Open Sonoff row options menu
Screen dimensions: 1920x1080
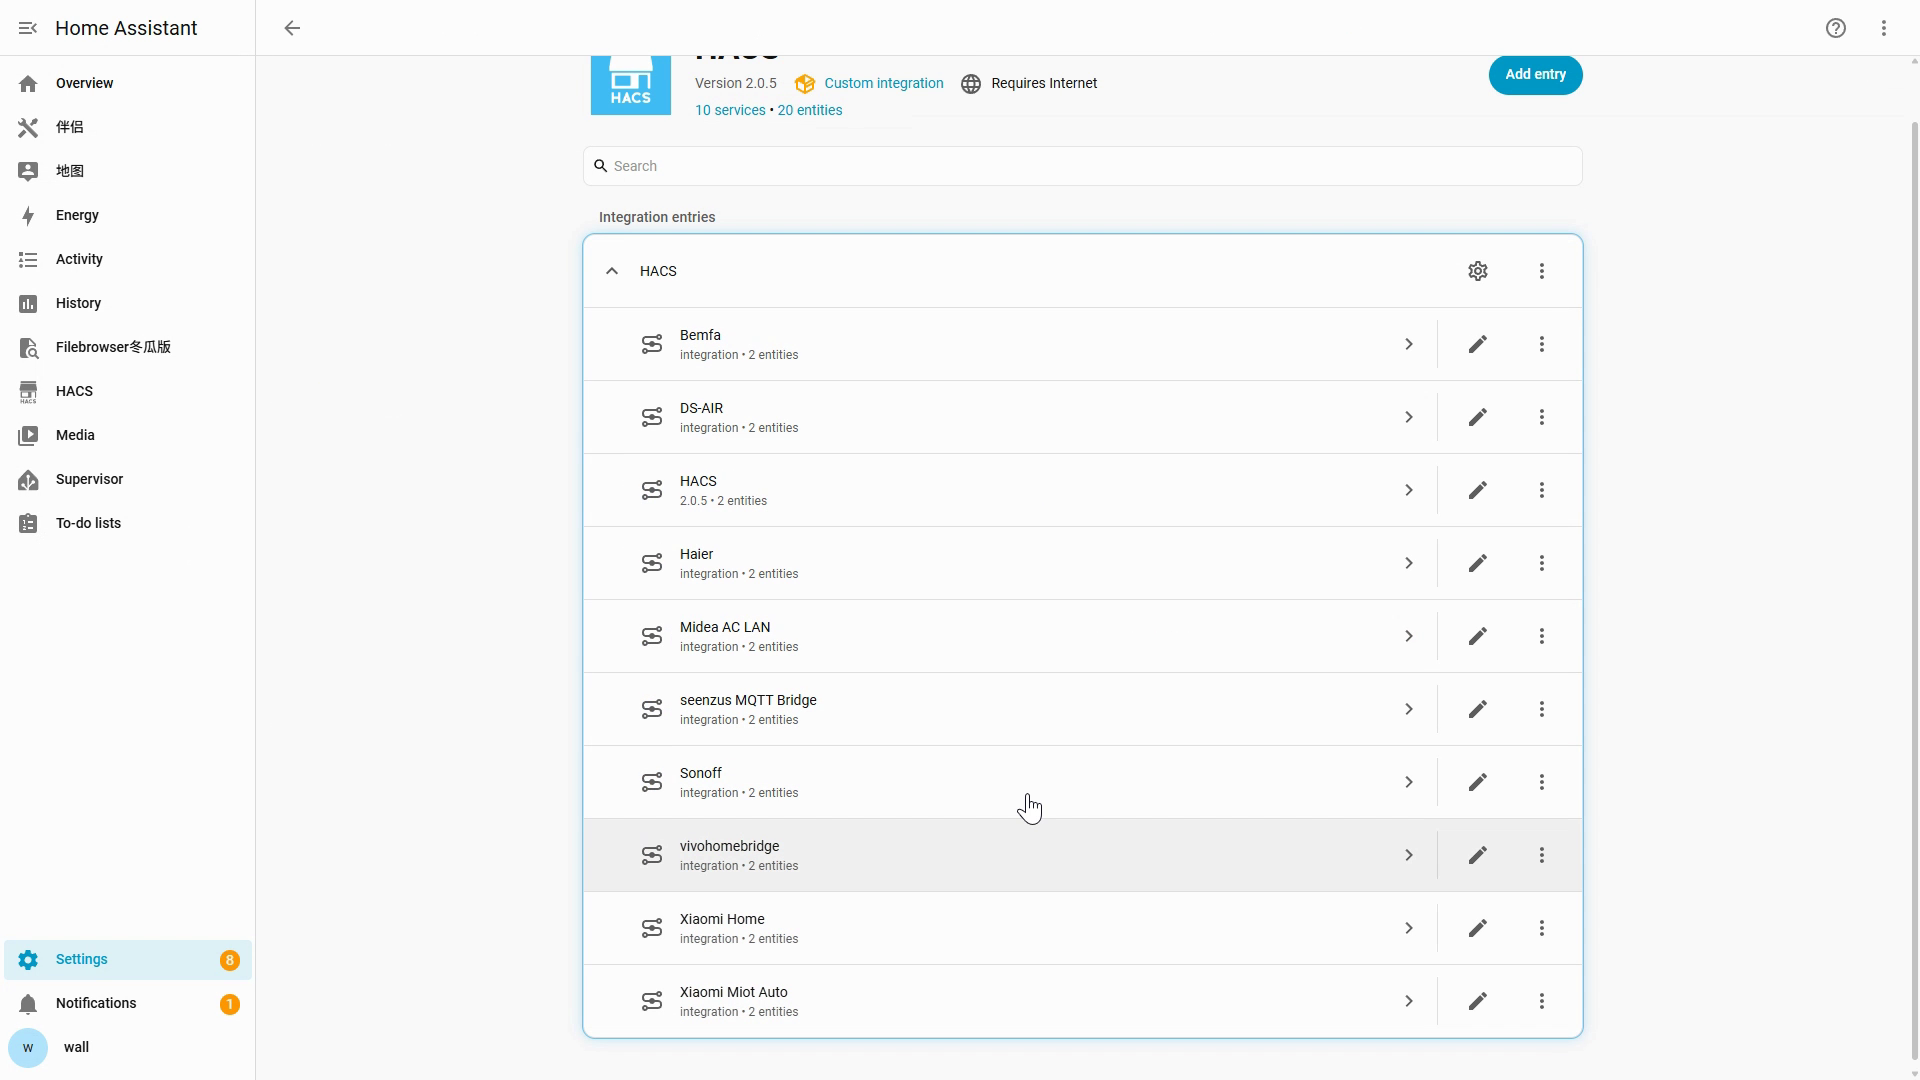tap(1542, 782)
